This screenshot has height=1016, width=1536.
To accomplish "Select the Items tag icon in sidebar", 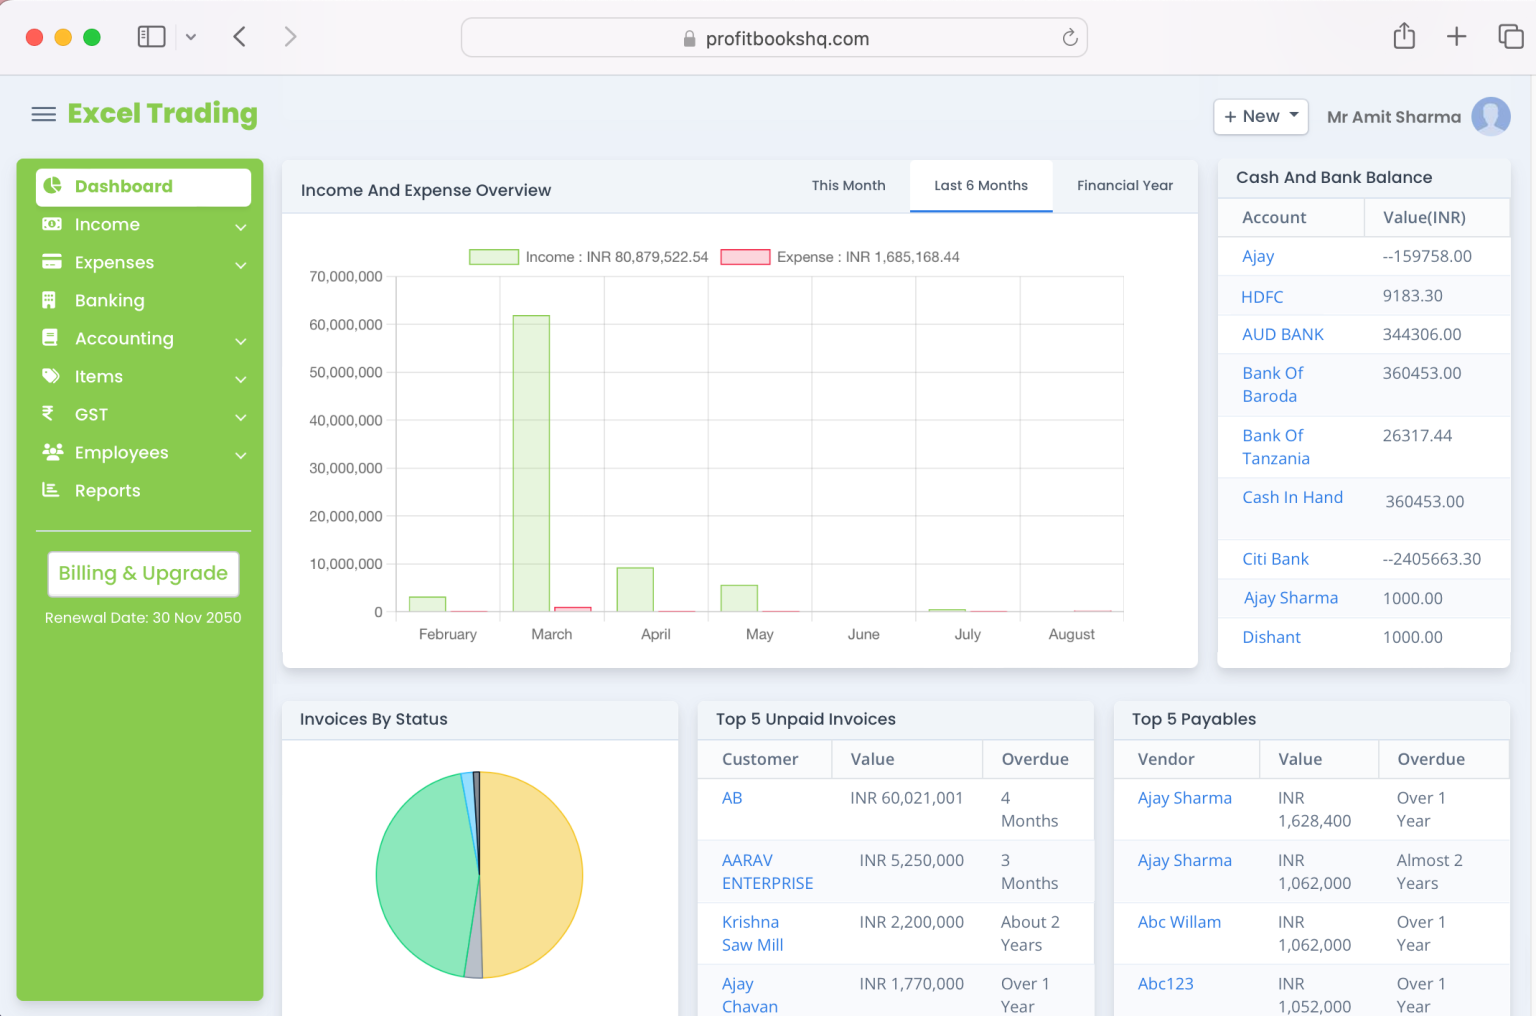I will (x=52, y=376).
